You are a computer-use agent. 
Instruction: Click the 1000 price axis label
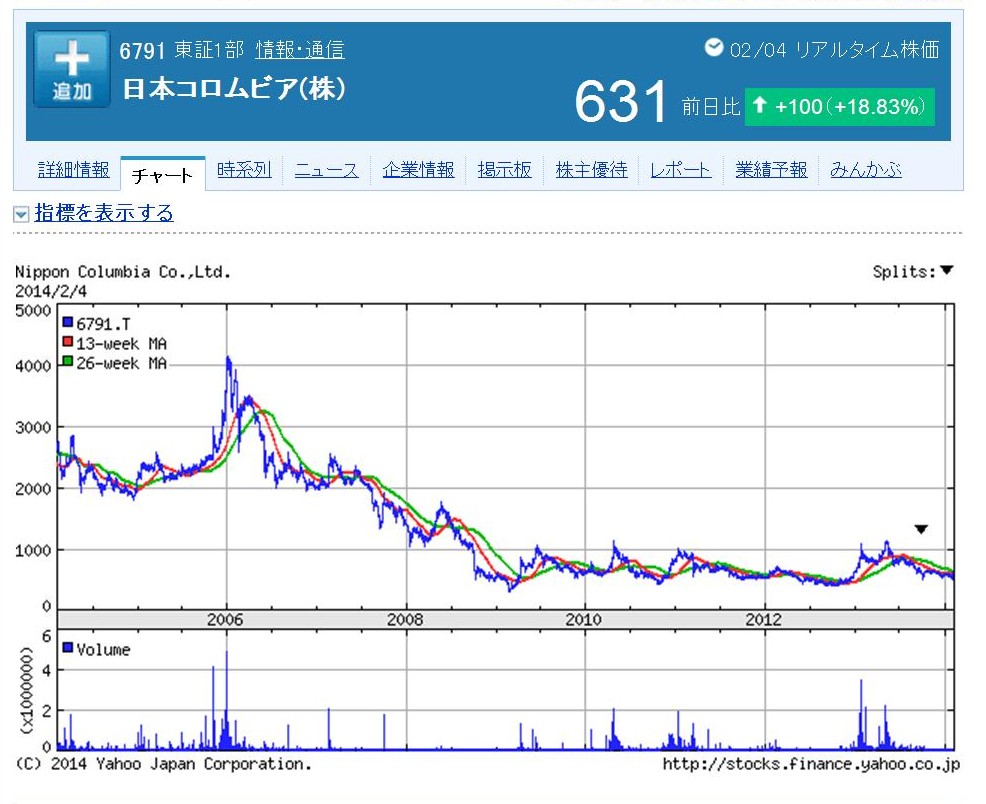click(x=33, y=551)
